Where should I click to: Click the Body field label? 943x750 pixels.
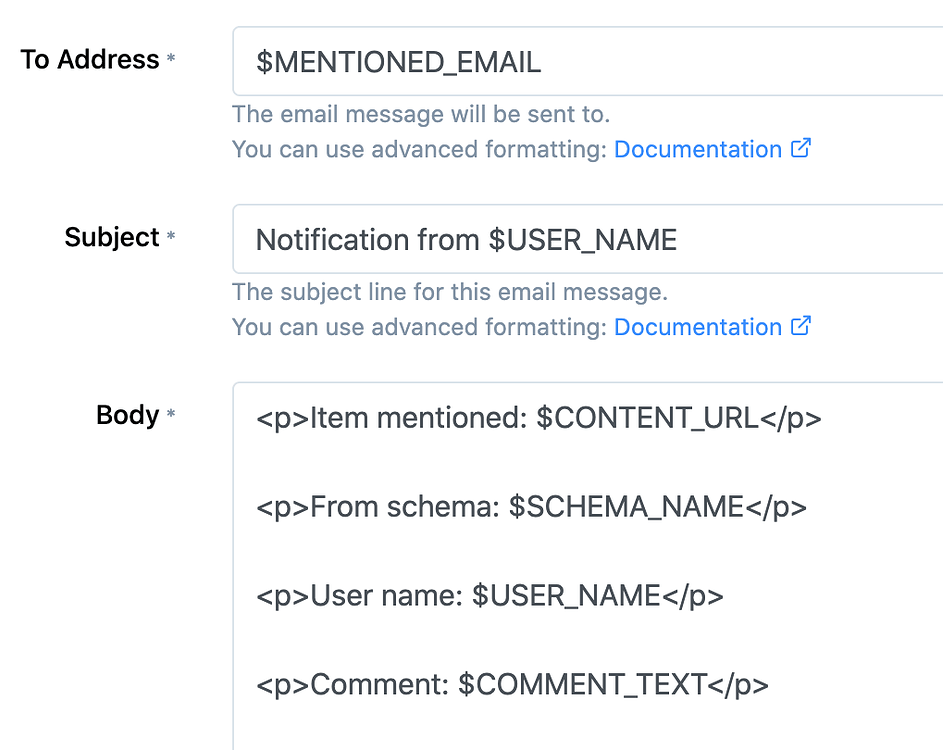pyautogui.click(x=127, y=414)
